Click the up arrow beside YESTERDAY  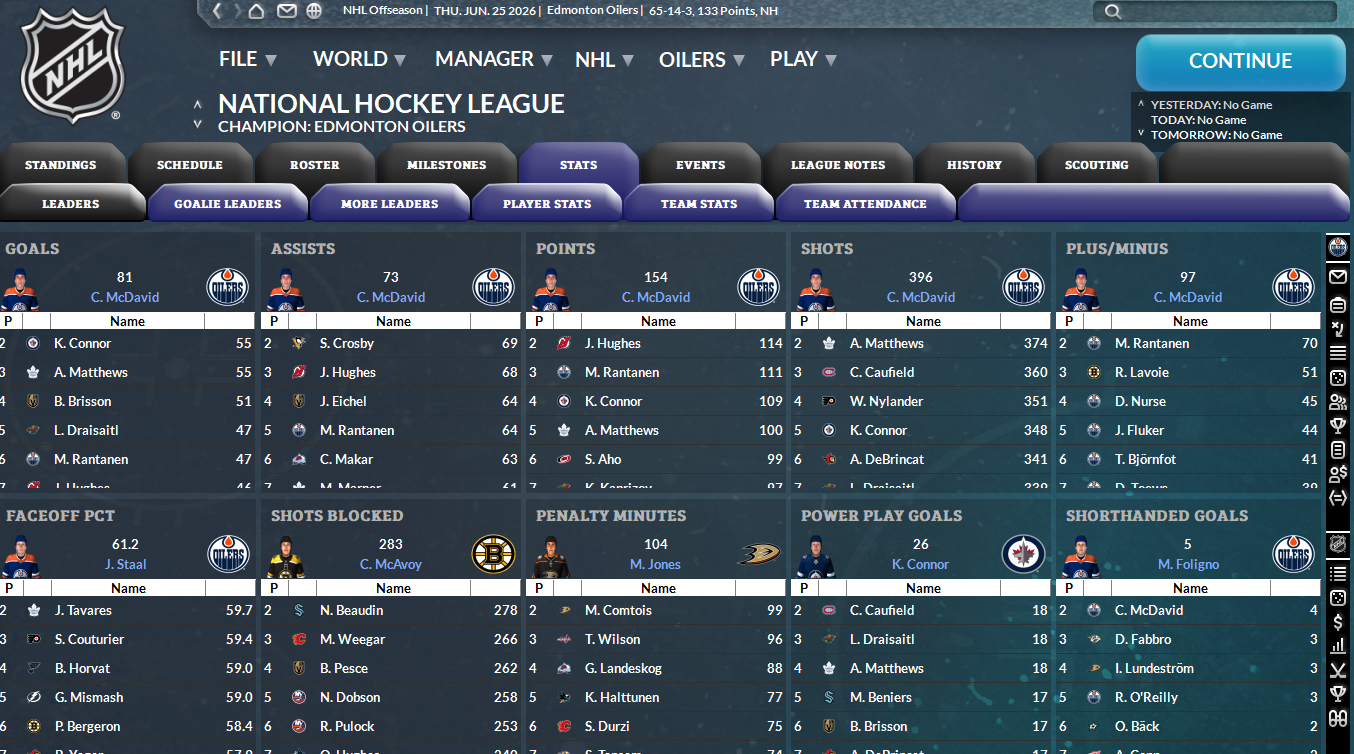[1141, 103]
